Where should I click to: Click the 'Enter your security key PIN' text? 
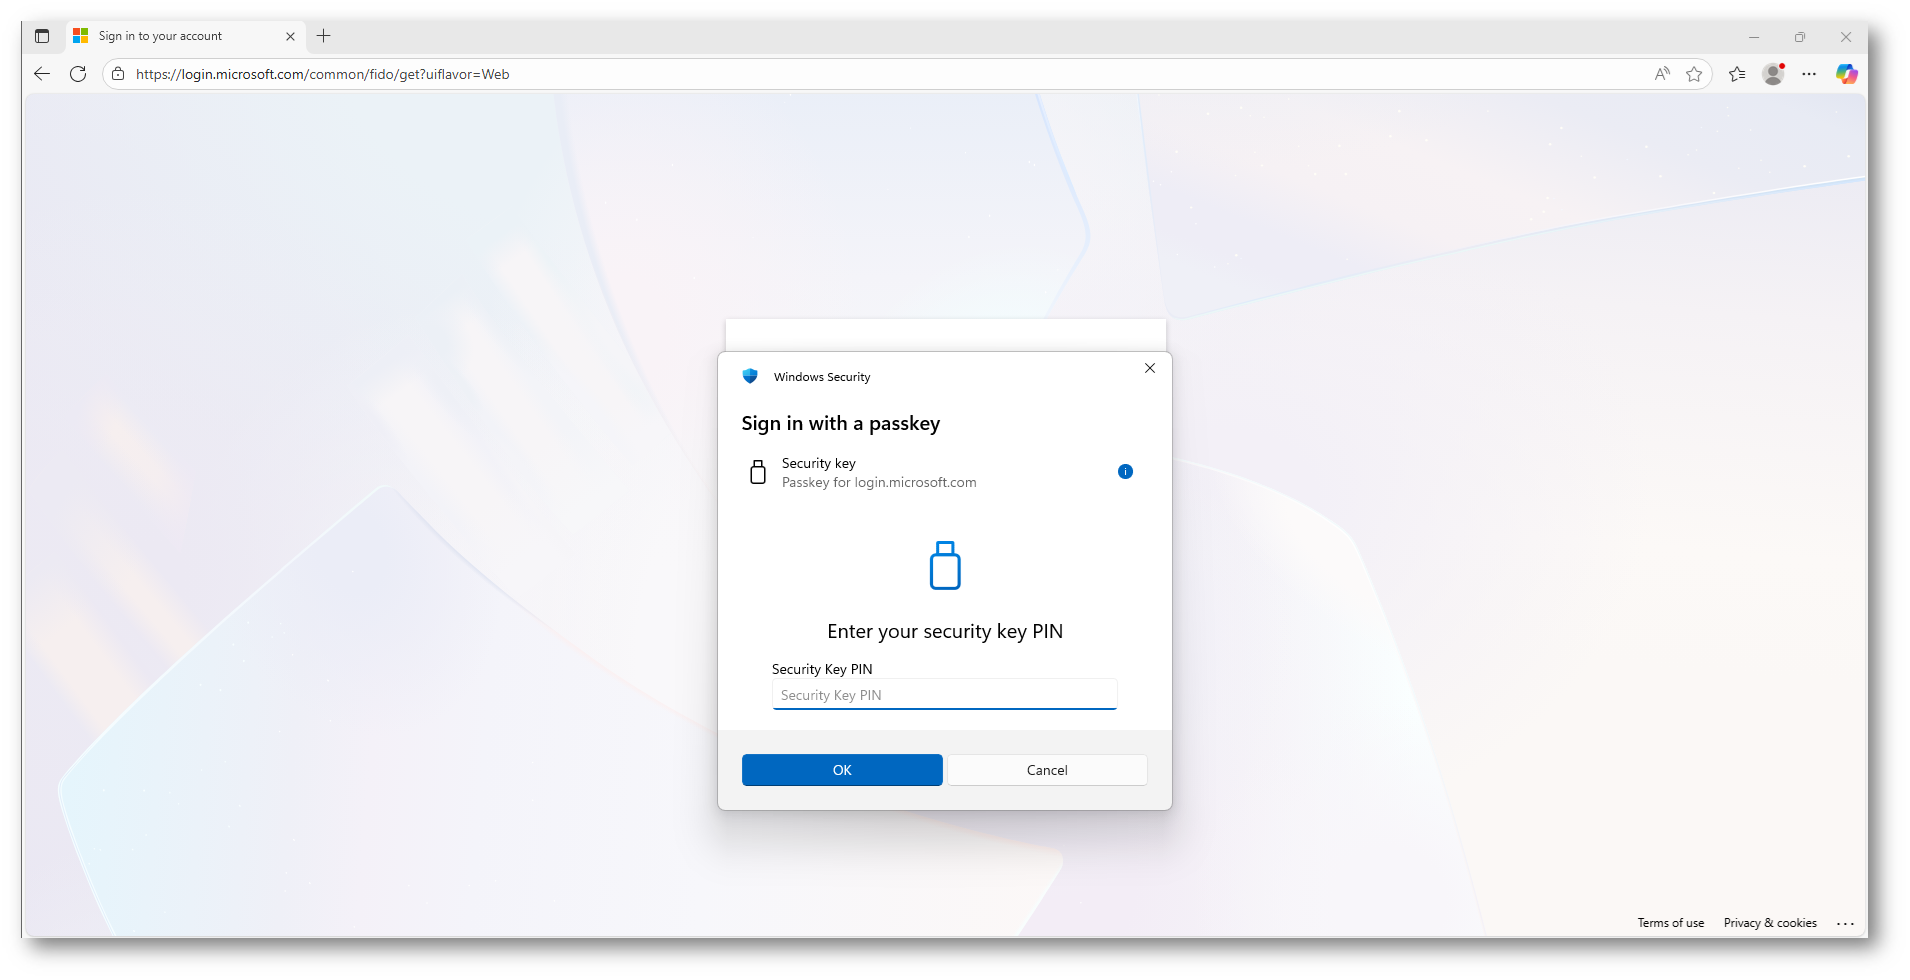(x=945, y=632)
